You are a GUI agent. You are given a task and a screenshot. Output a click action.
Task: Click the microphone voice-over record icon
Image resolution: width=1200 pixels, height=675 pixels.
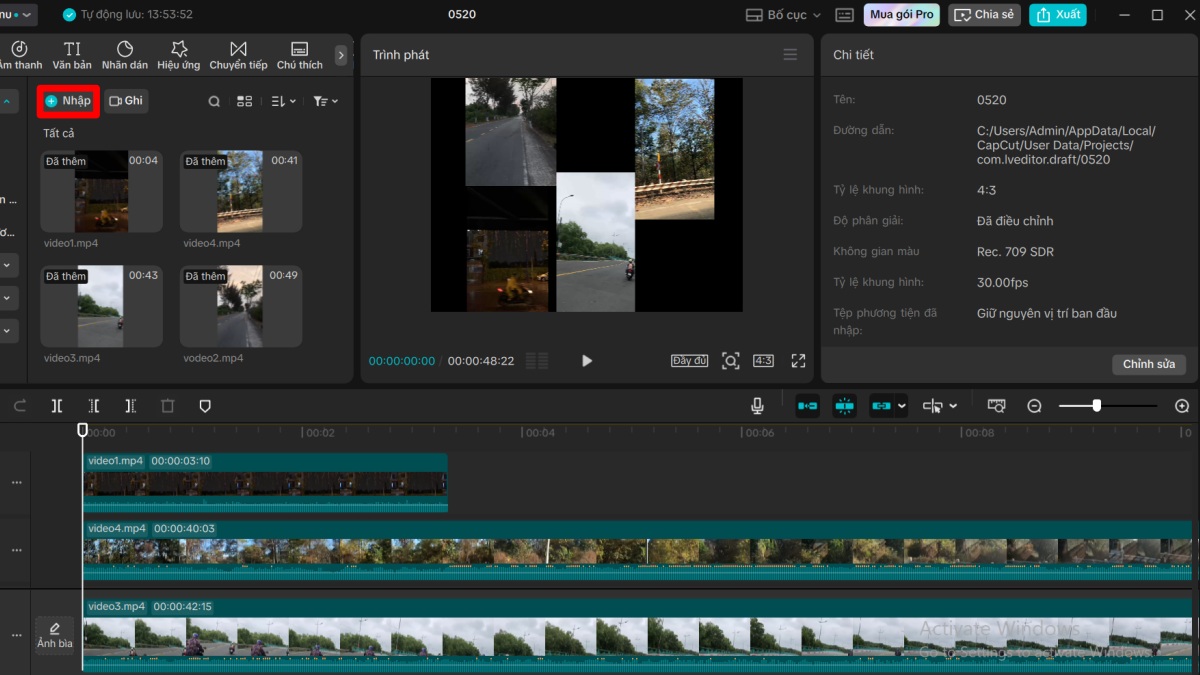[x=757, y=405]
